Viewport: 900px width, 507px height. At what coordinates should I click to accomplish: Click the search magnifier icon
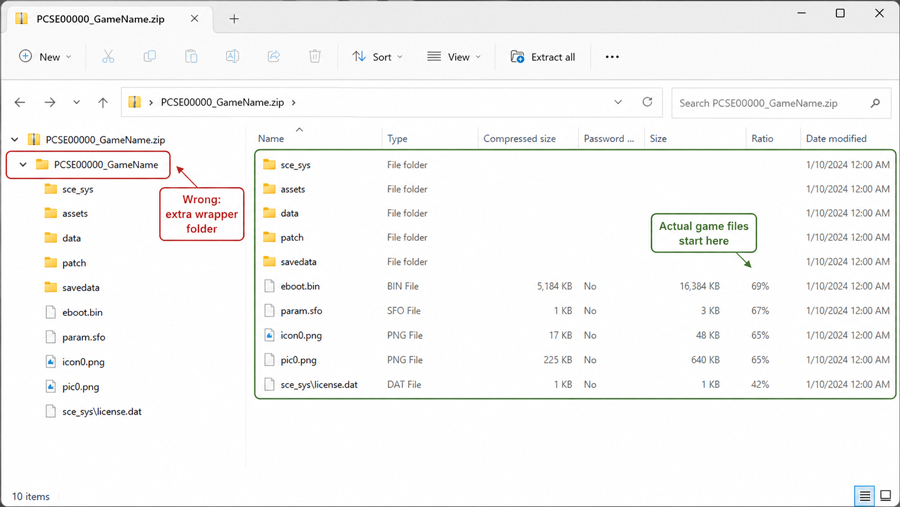pyautogui.click(x=875, y=103)
